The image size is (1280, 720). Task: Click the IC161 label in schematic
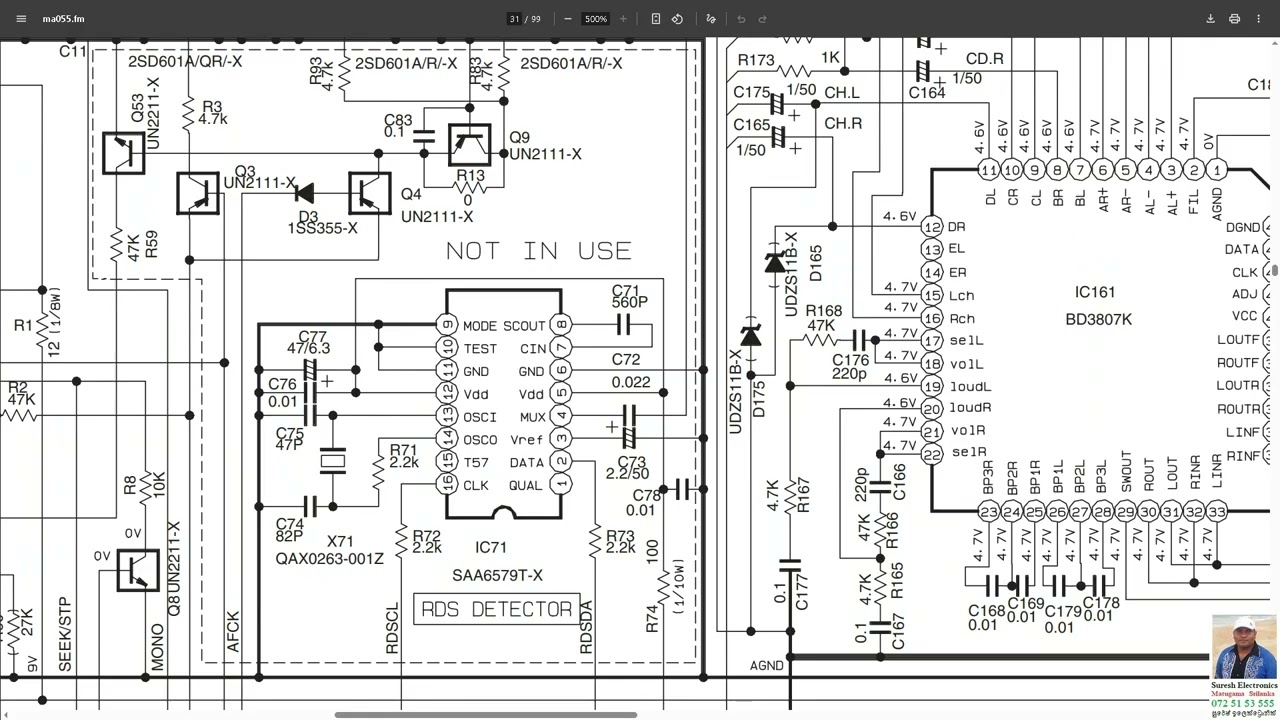(x=1095, y=292)
